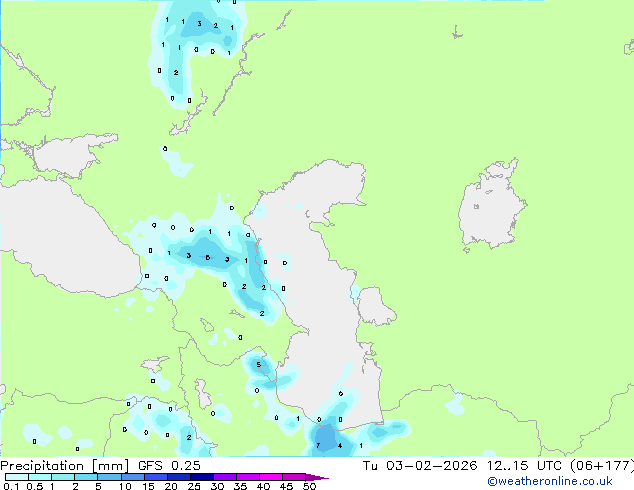Click the date 'Tu 03-02-2026' text
Screen dimensions: 634x490
point(420,466)
